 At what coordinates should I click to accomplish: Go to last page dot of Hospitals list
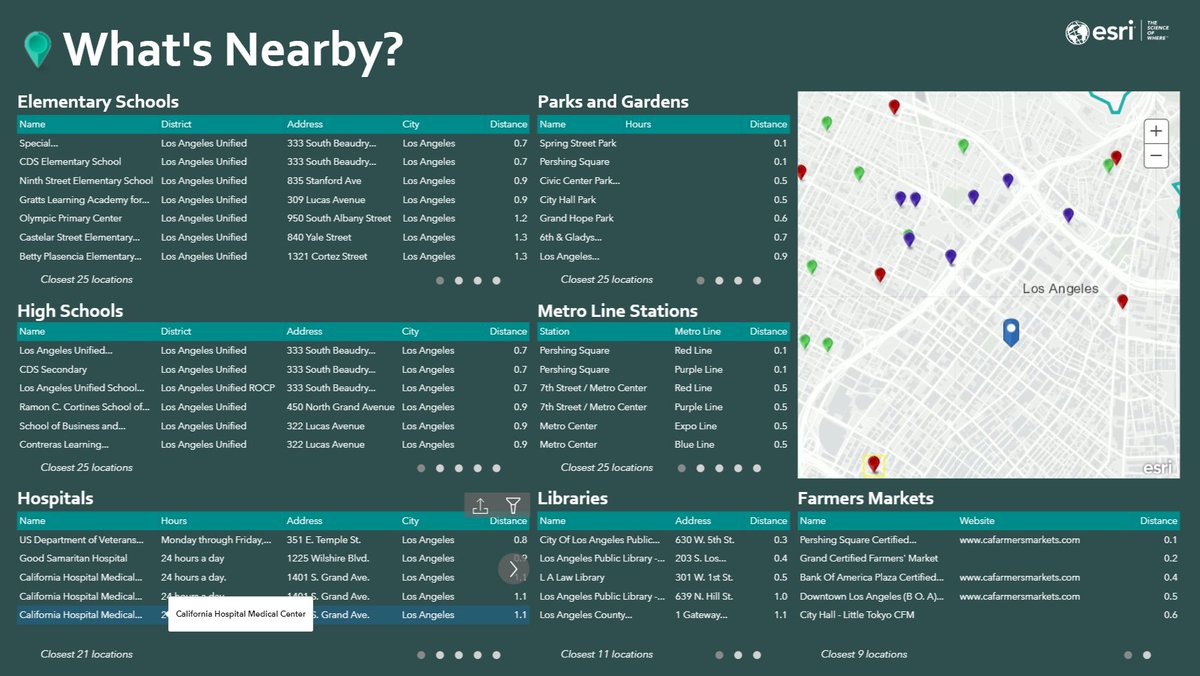coord(497,655)
